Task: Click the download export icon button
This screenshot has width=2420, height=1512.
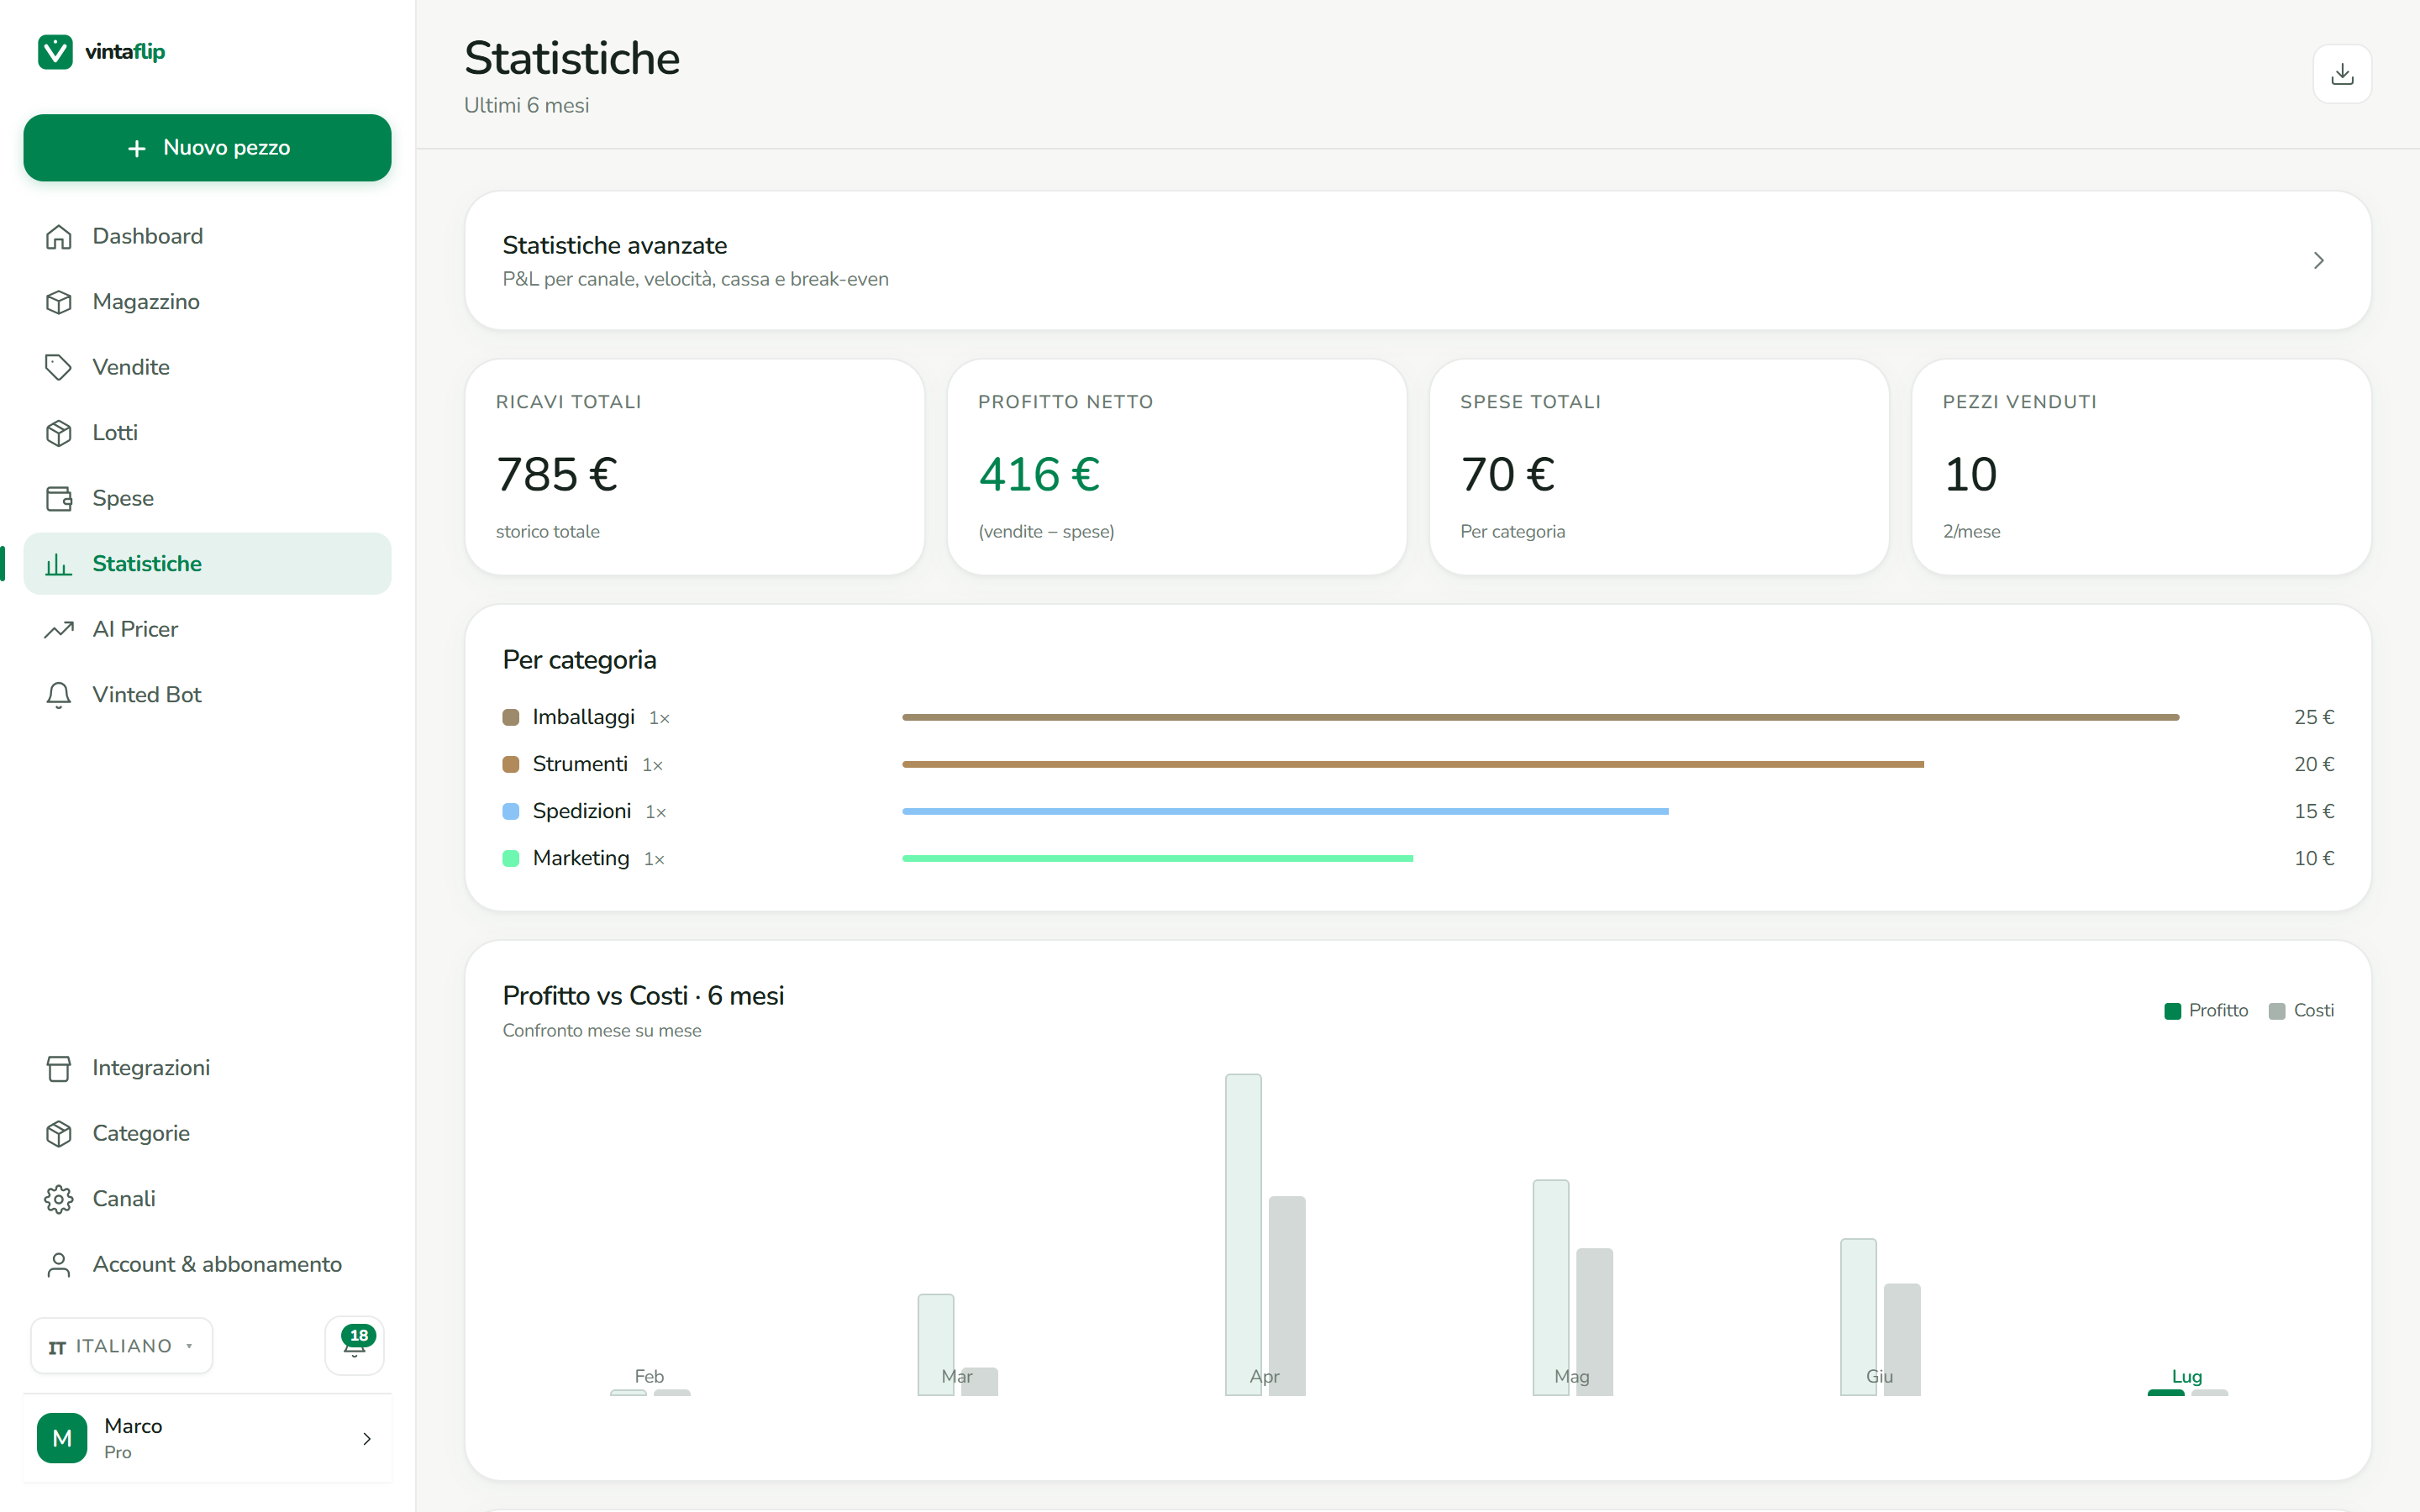Action: pyautogui.click(x=2342, y=74)
